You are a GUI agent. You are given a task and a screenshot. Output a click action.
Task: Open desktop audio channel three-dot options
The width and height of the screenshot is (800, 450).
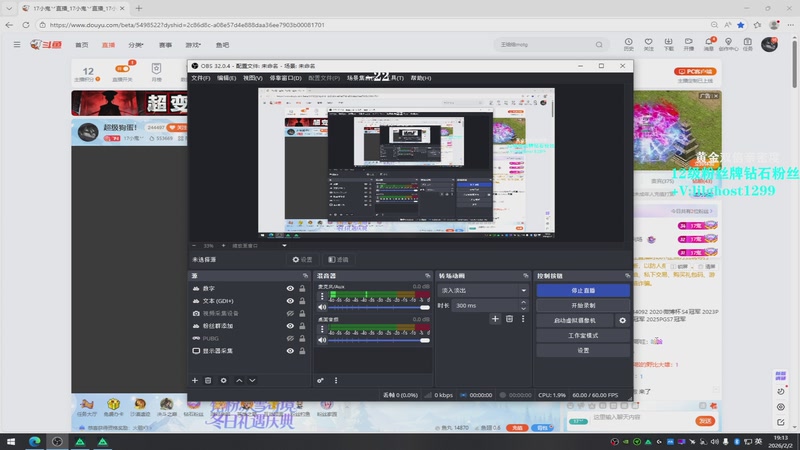(322, 329)
